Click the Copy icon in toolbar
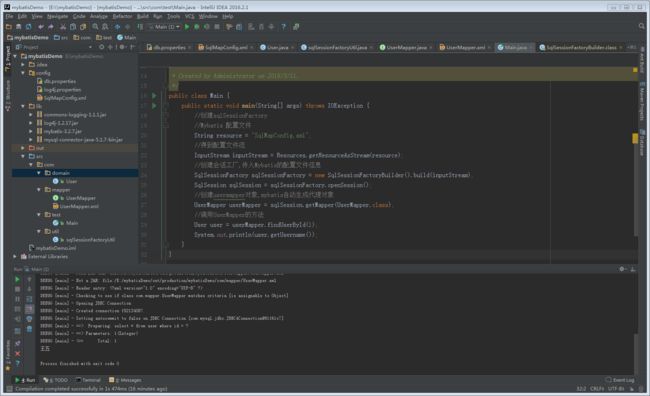650x396 pixels. point(73,27)
